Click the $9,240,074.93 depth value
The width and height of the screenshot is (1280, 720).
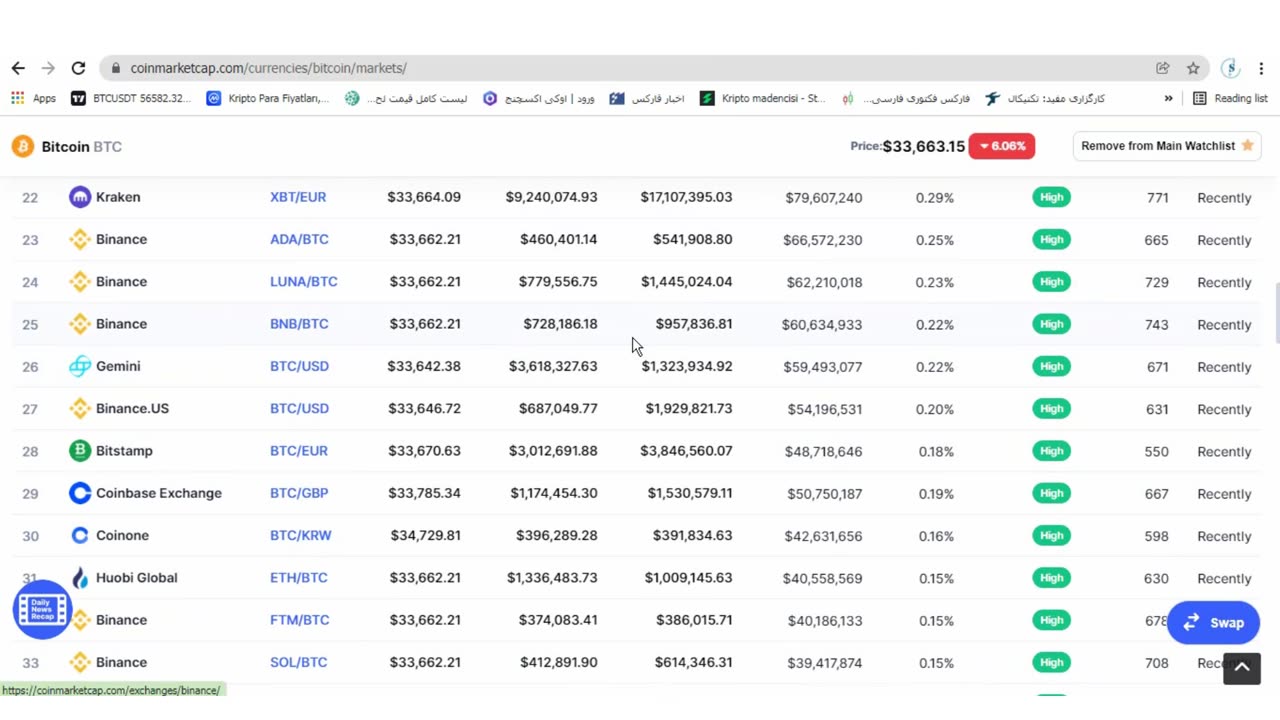551,197
